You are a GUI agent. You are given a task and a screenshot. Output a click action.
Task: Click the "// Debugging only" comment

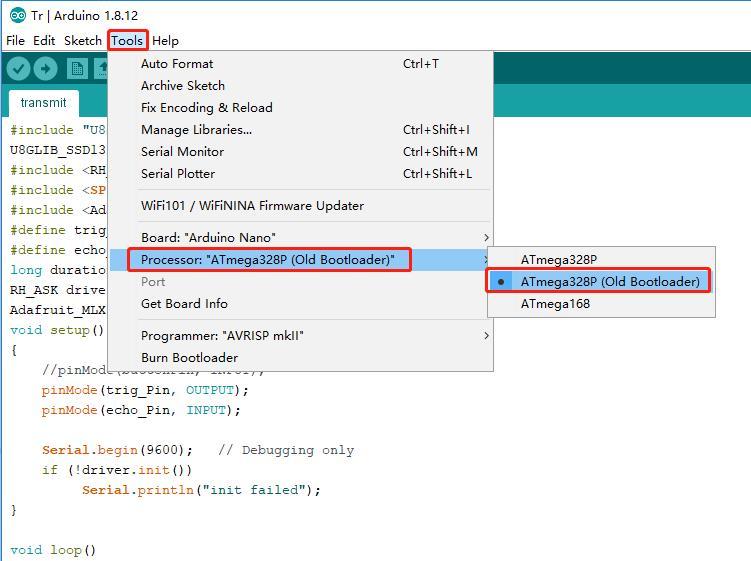tap(286, 450)
